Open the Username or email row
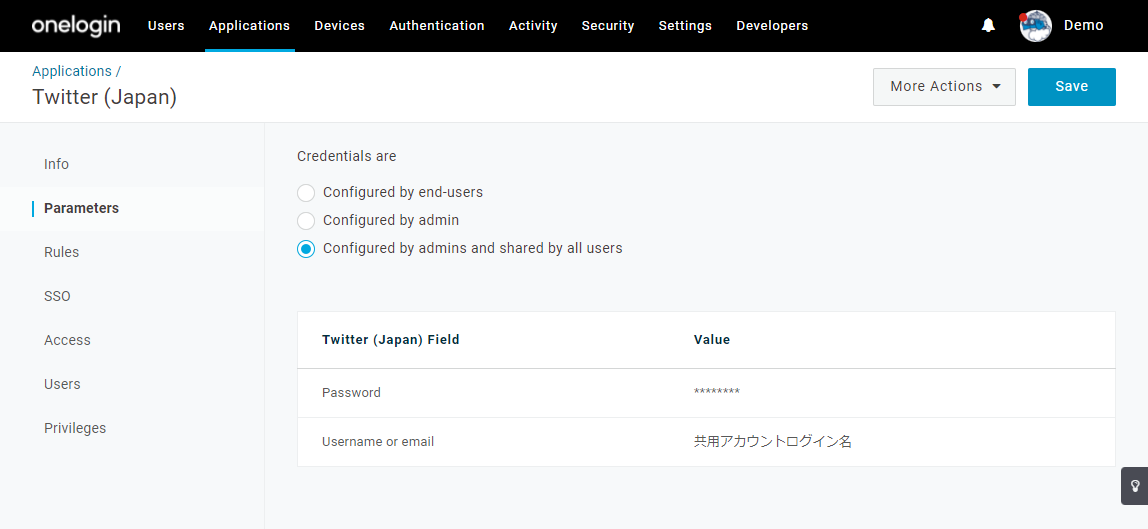1148x529 pixels. coord(706,442)
